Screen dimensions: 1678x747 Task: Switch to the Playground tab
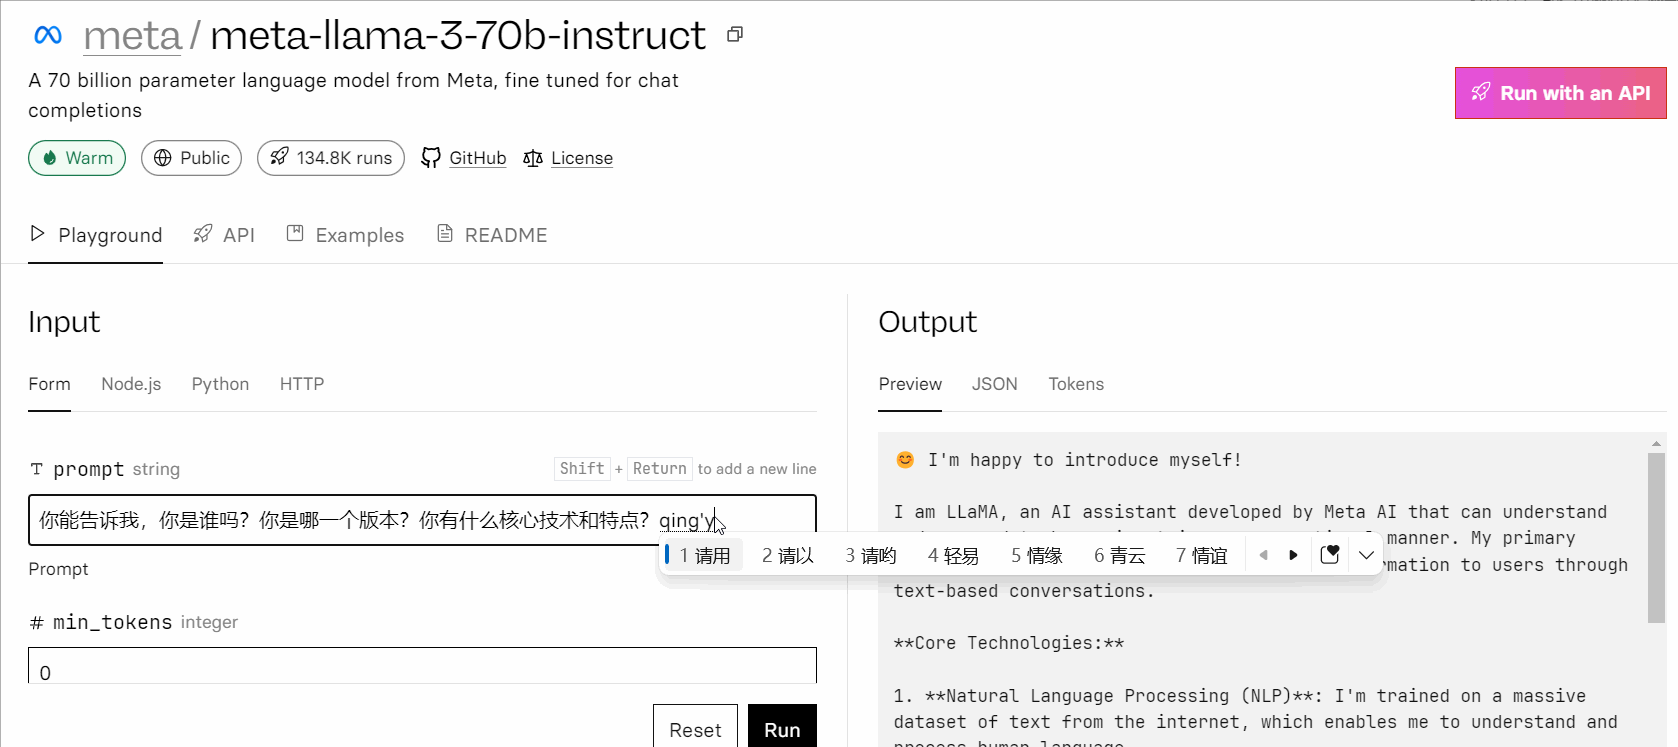pyautogui.click(x=96, y=235)
